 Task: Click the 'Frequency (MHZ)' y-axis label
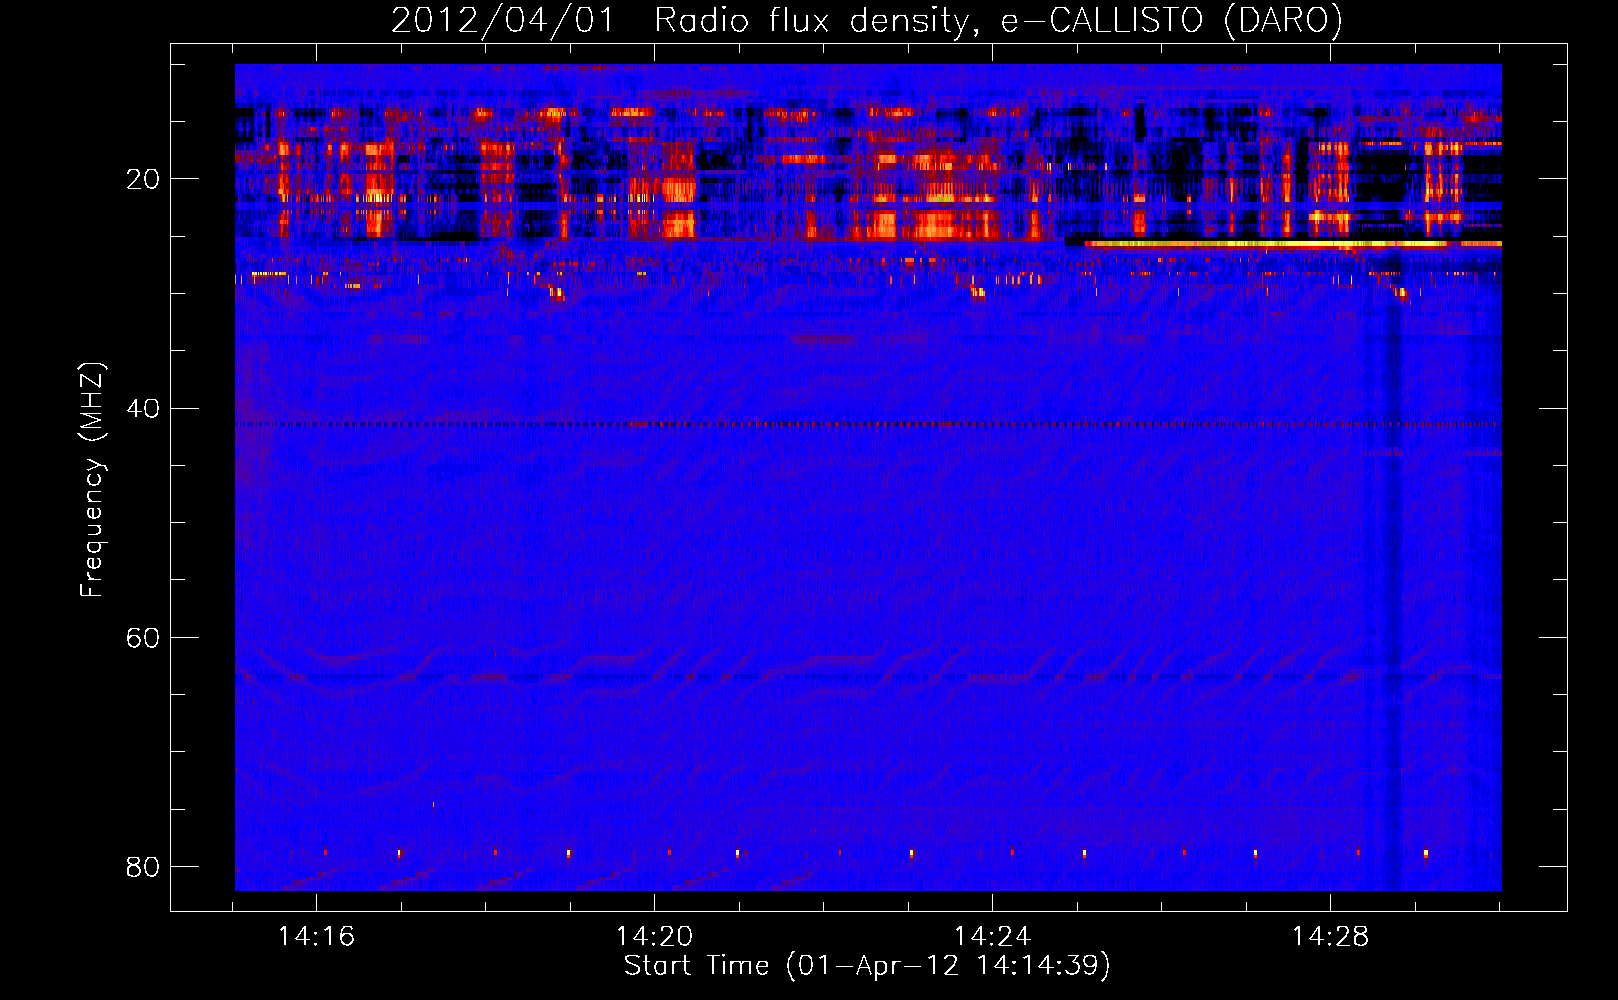pos(91,480)
